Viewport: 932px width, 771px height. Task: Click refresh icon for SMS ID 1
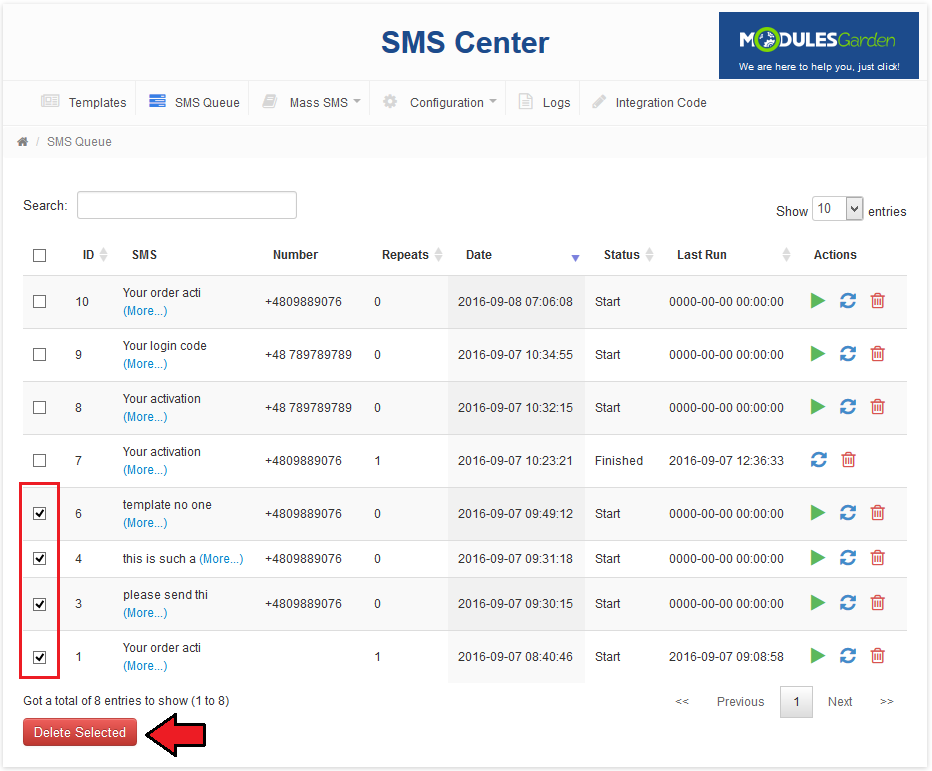click(848, 656)
